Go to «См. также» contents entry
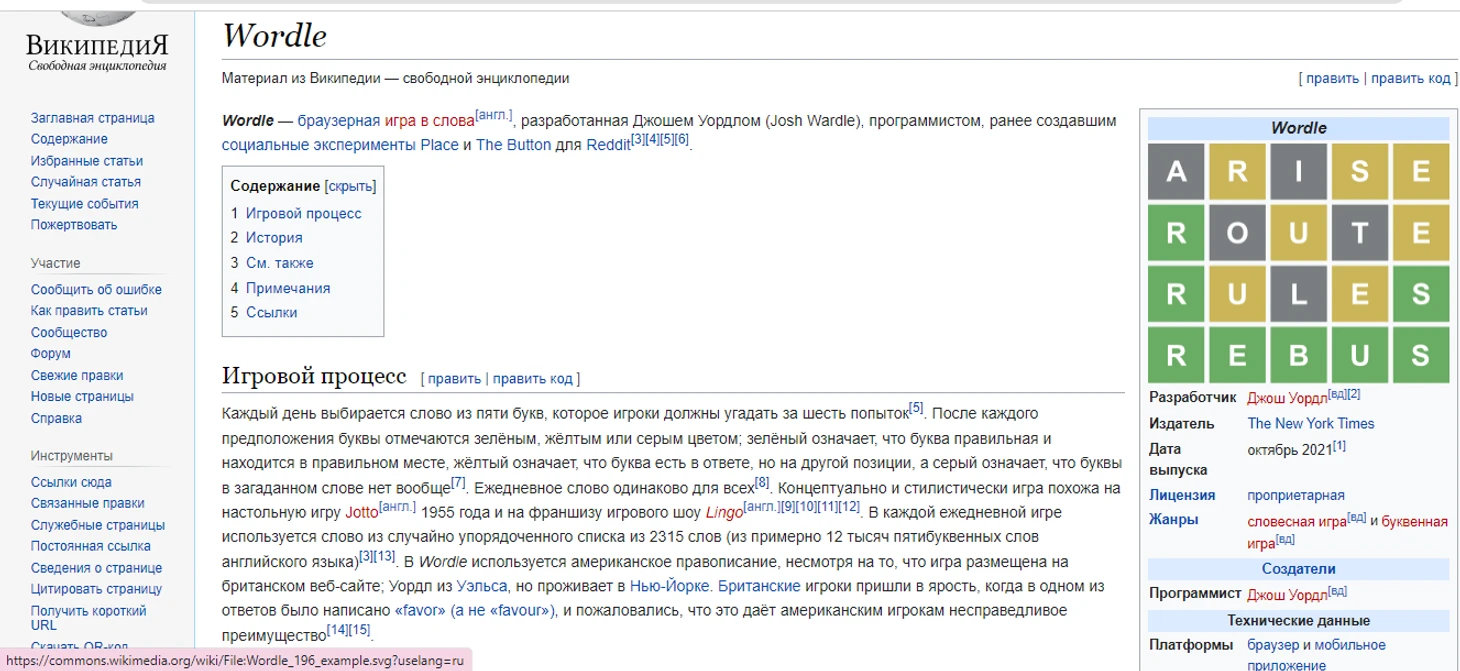Screen dimensions: 1460x671 pyautogui.click(x=280, y=263)
